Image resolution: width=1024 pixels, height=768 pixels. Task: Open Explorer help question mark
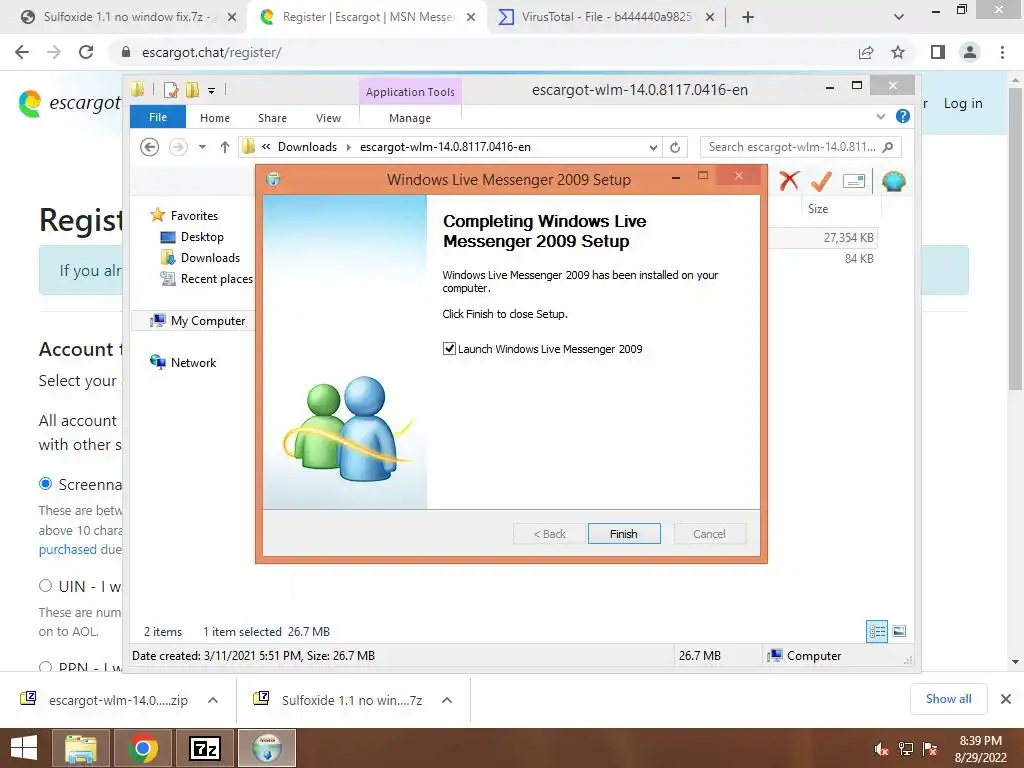903,116
